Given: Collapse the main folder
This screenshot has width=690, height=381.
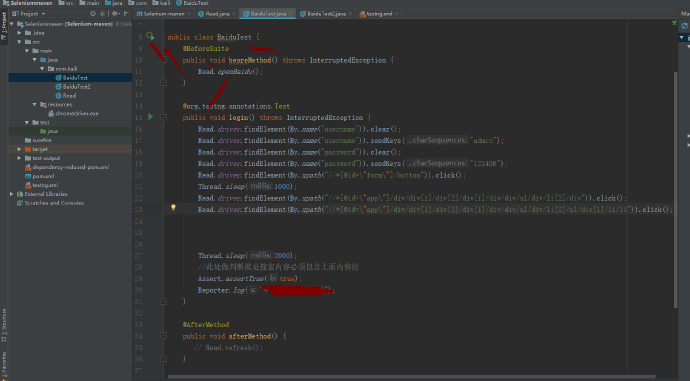Looking at the screenshot, I should 27,51.
